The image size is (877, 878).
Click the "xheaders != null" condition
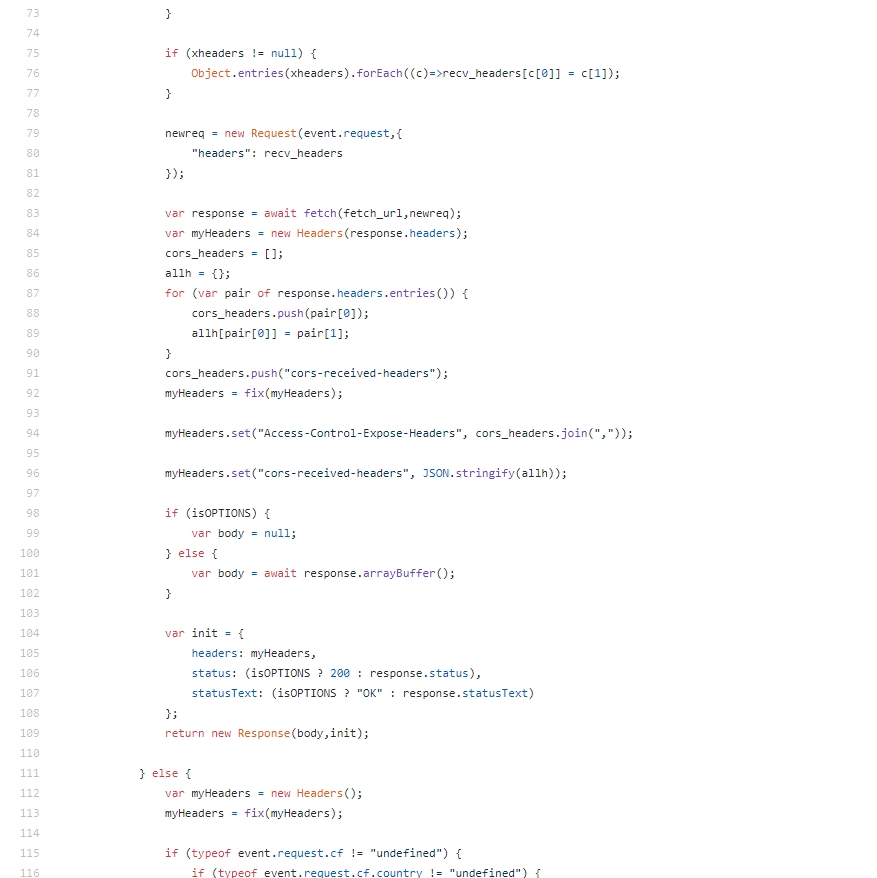click(244, 53)
